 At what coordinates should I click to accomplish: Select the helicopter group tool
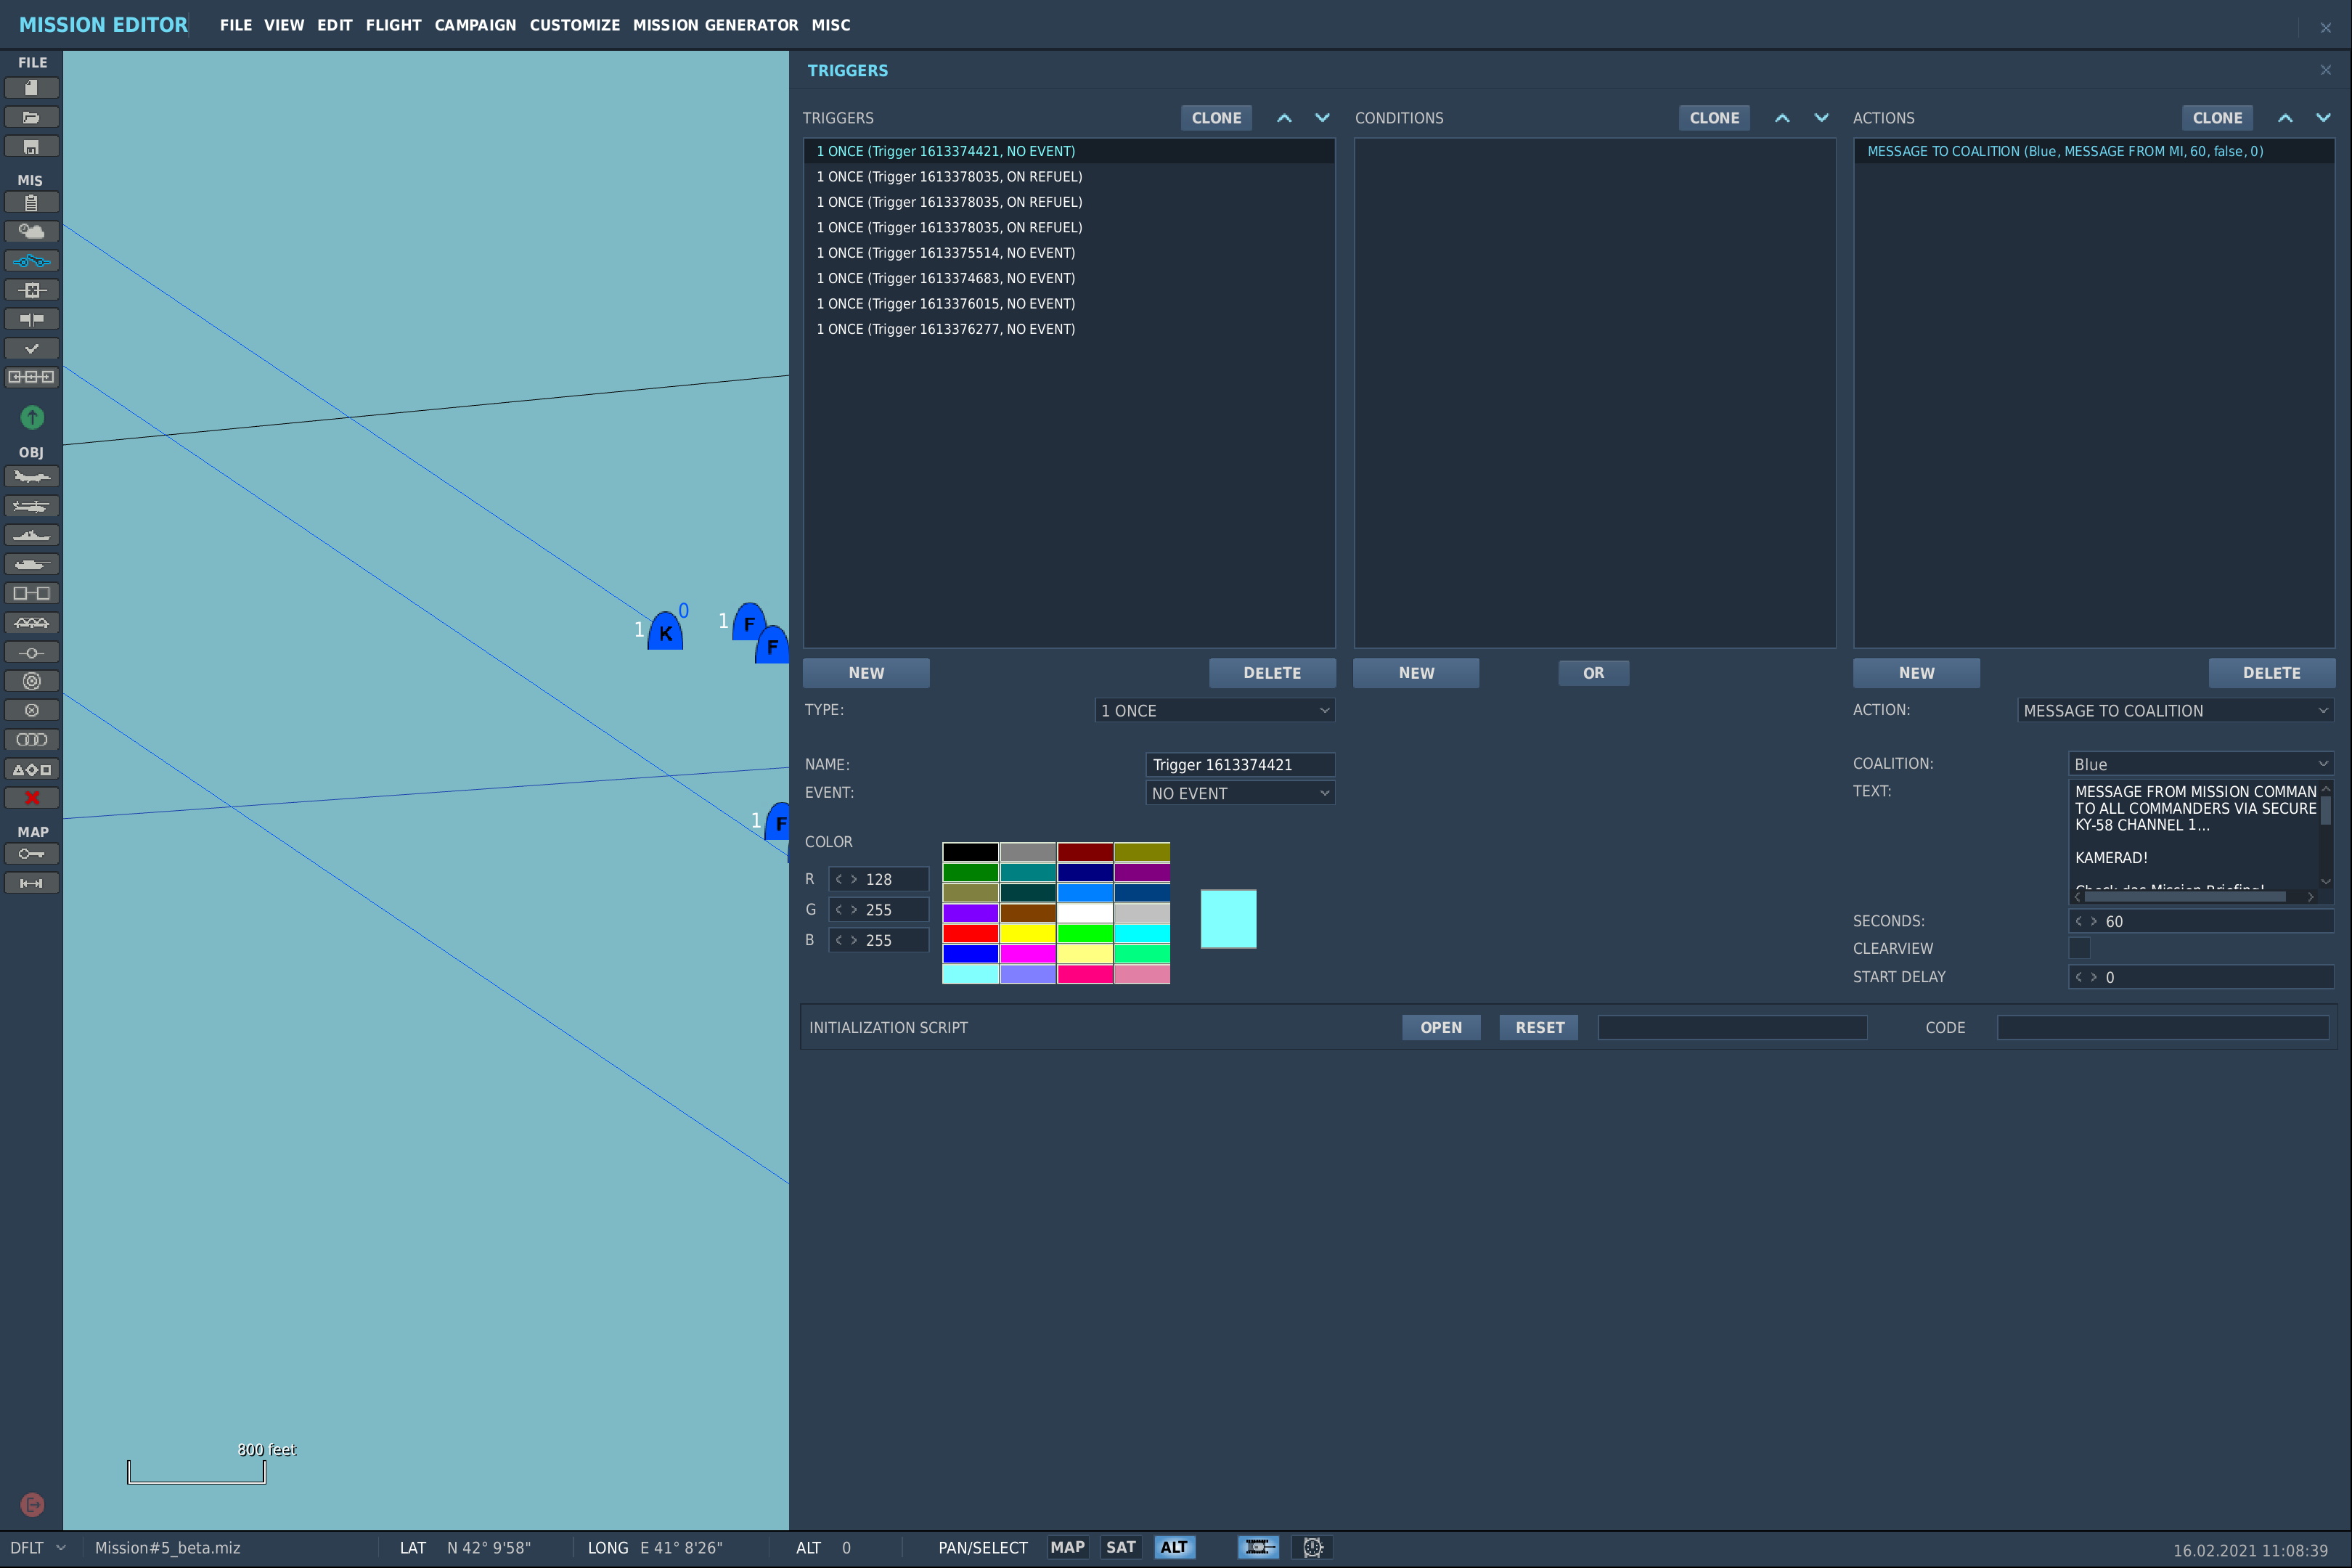click(31, 506)
